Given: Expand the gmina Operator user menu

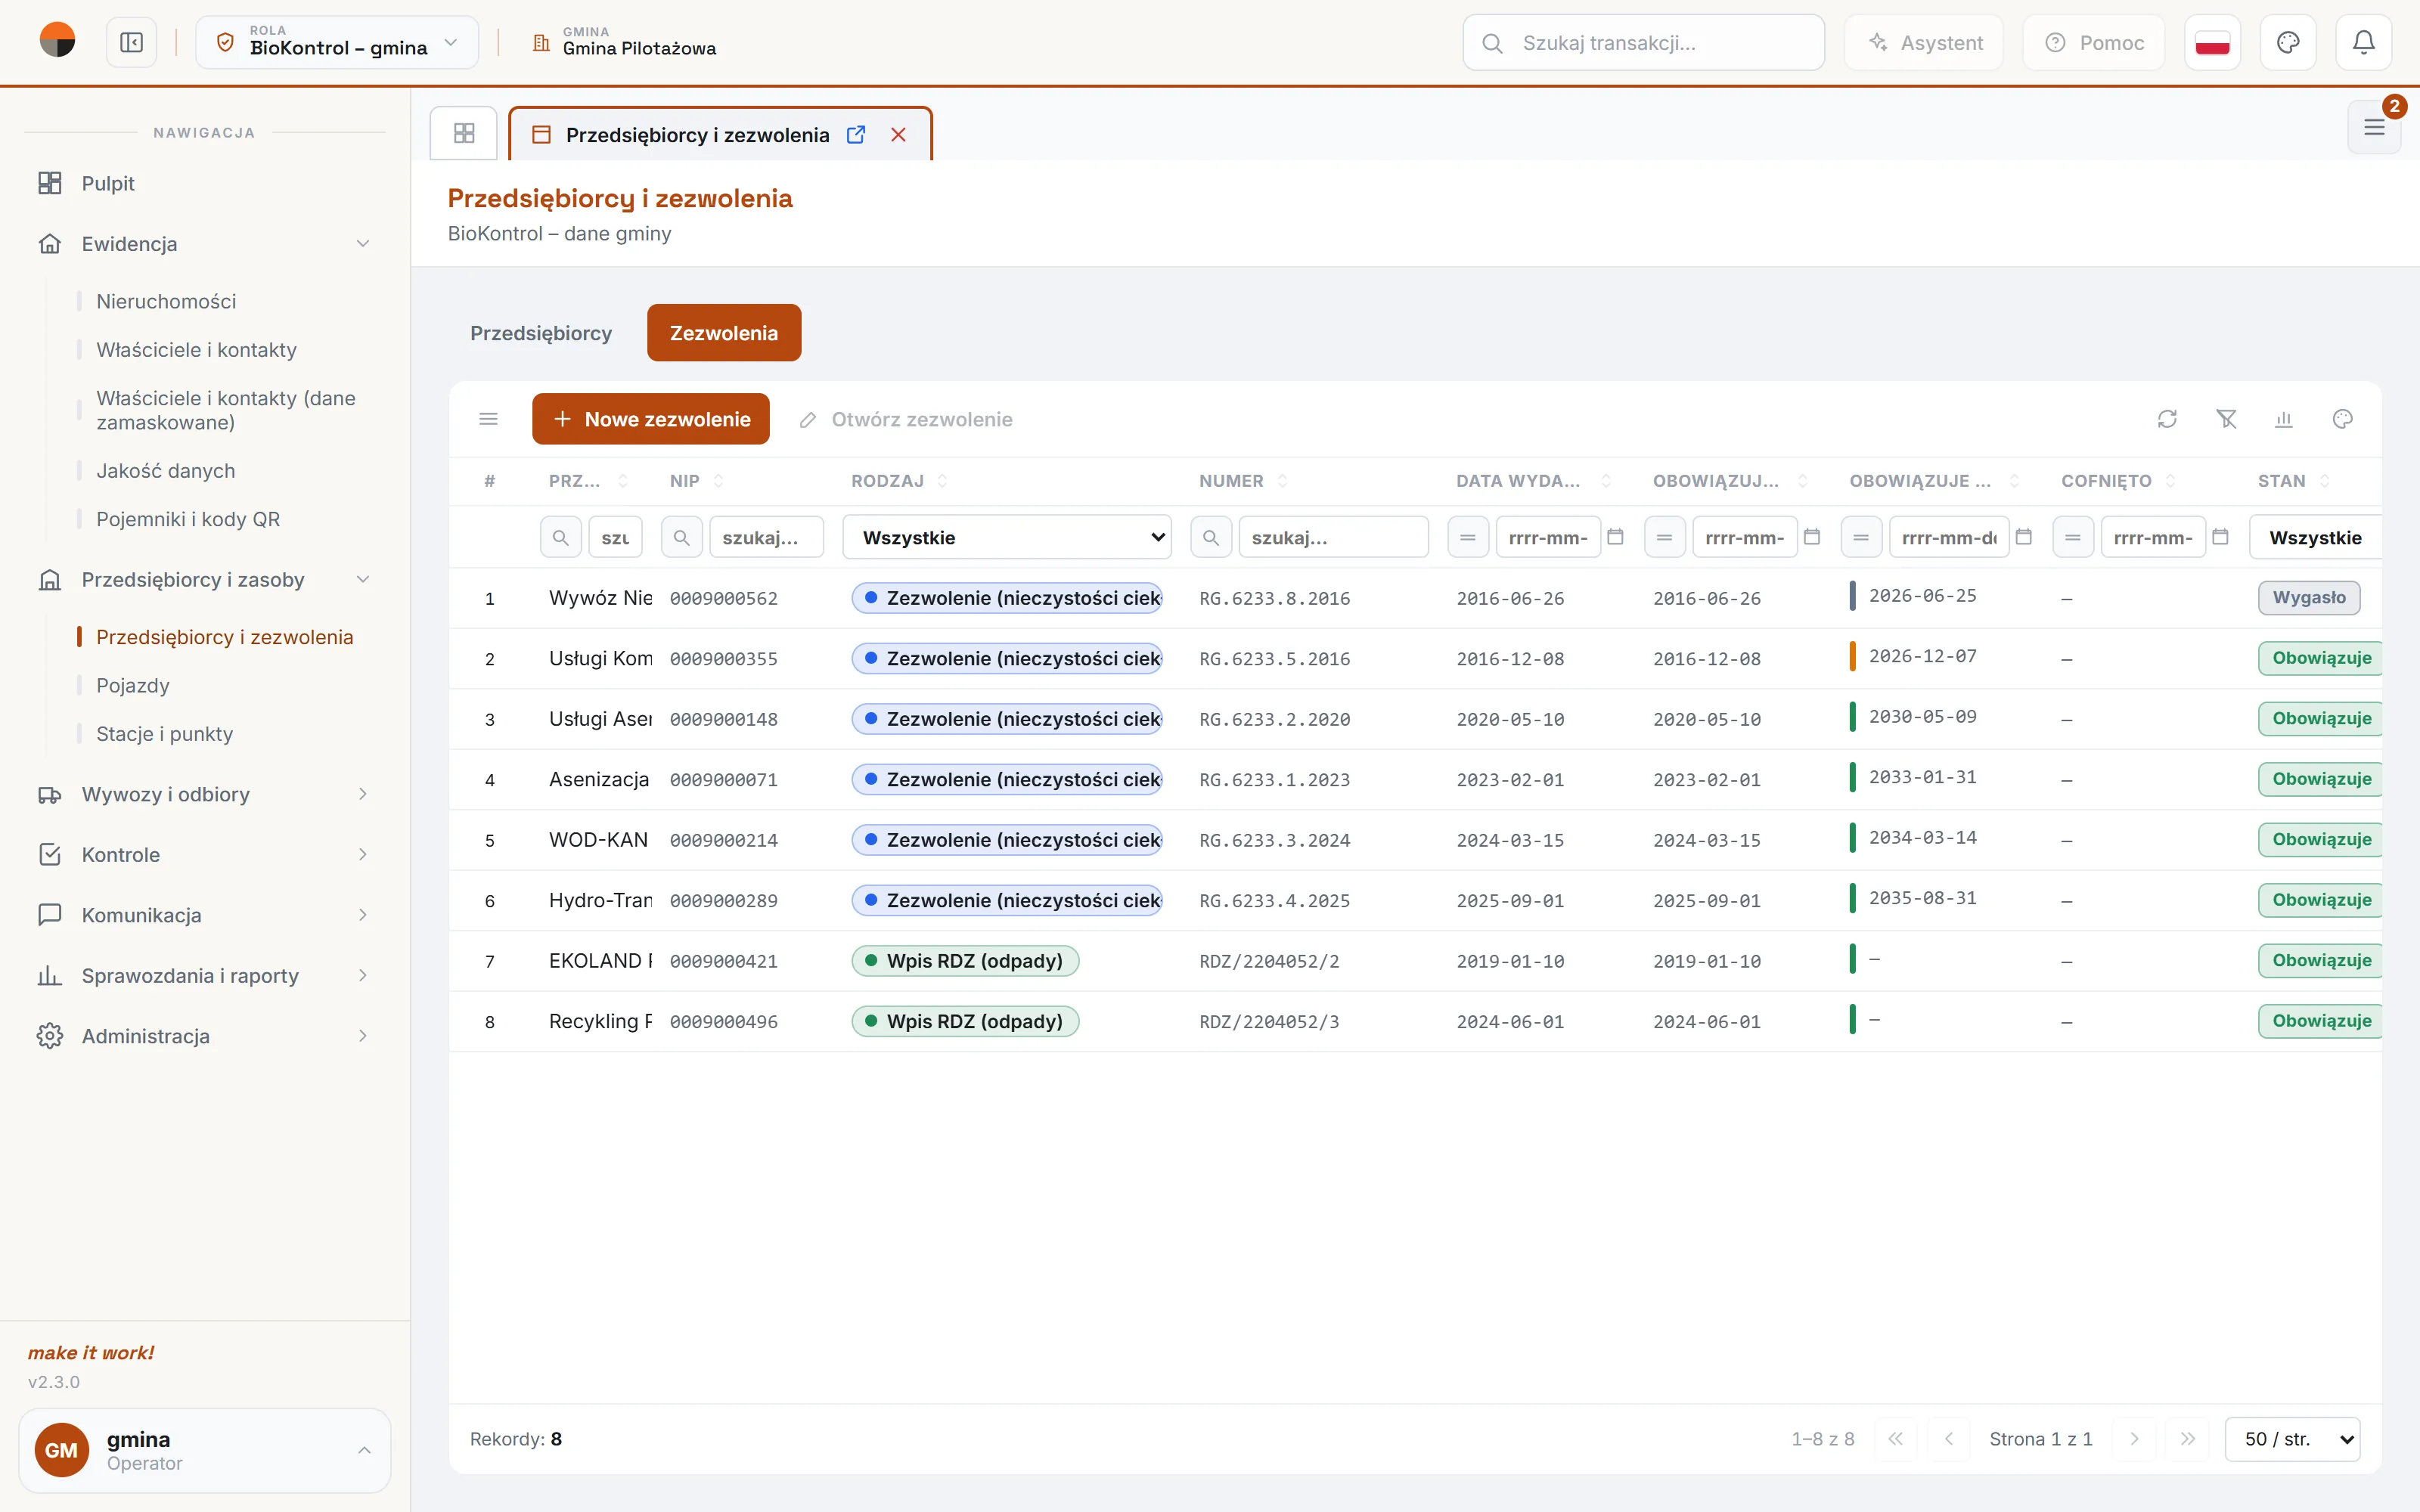Looking at the screenshot, I should tap(205, 1450).
